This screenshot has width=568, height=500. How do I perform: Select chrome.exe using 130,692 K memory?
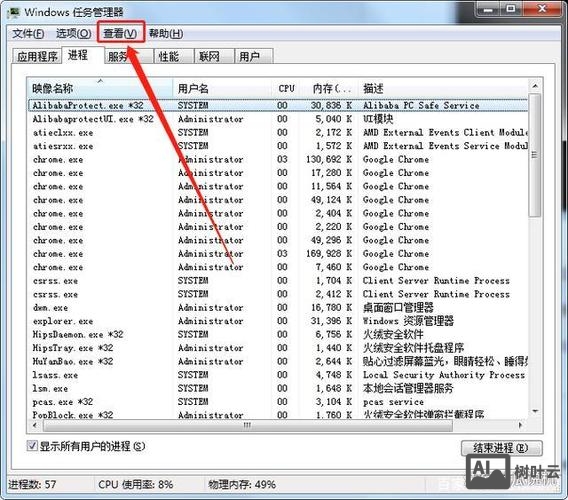click(x=278, y=159)
